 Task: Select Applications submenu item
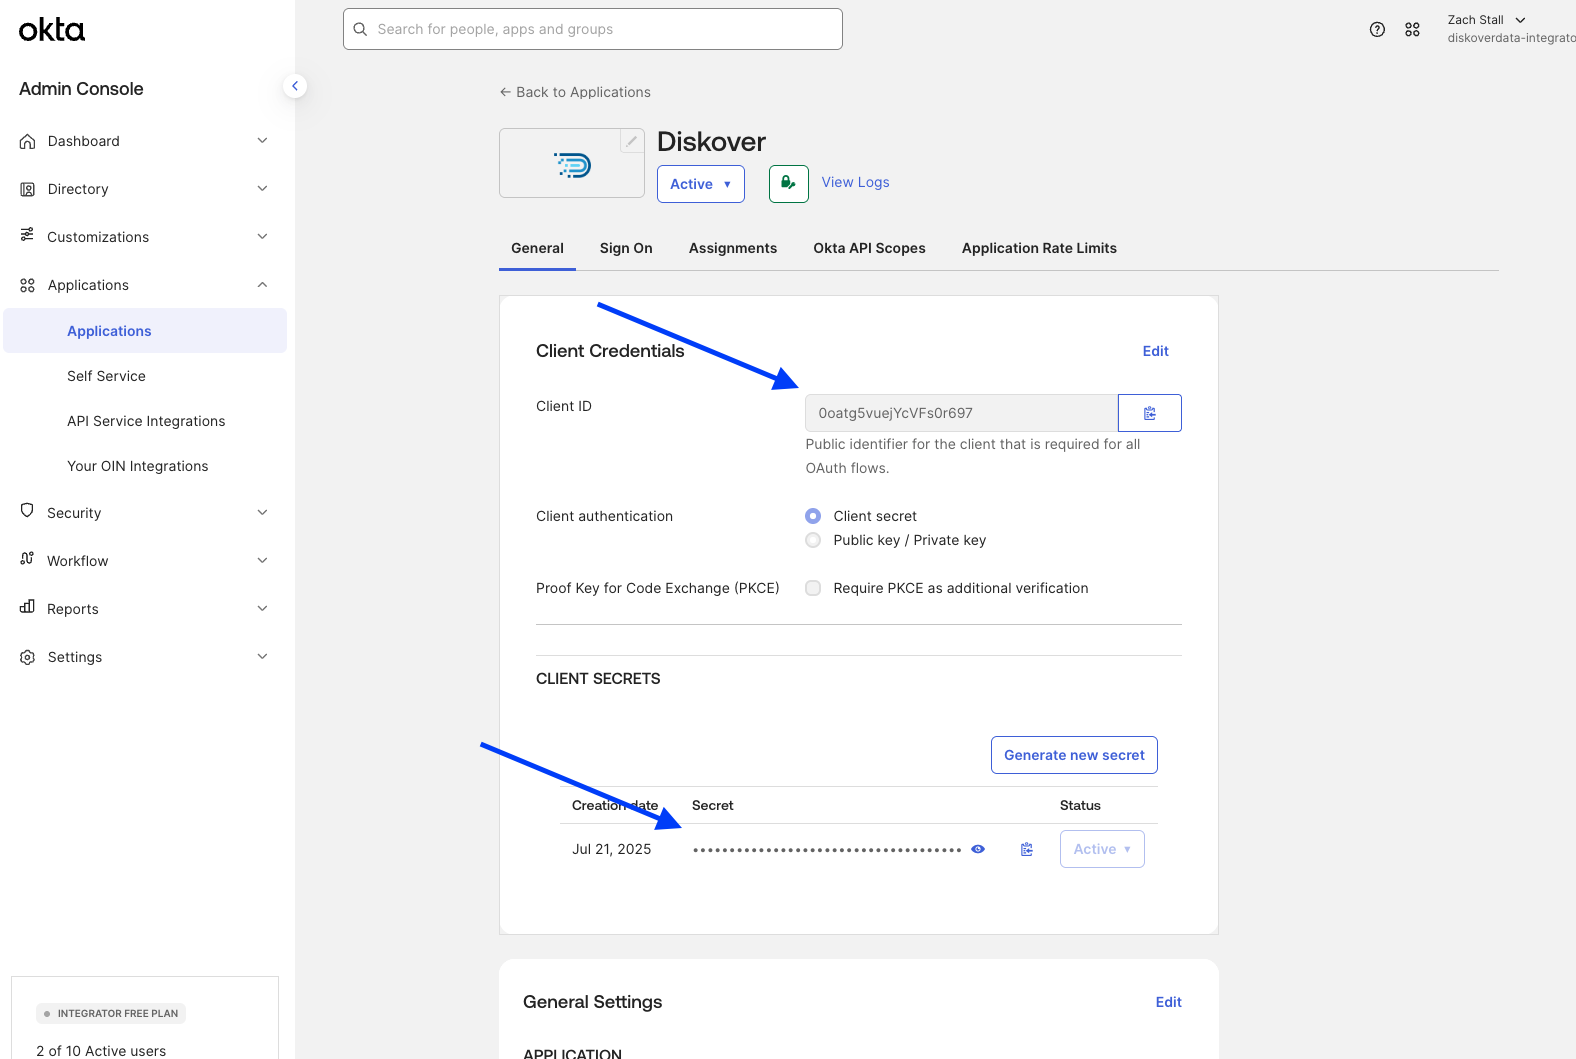pos(145,331)
